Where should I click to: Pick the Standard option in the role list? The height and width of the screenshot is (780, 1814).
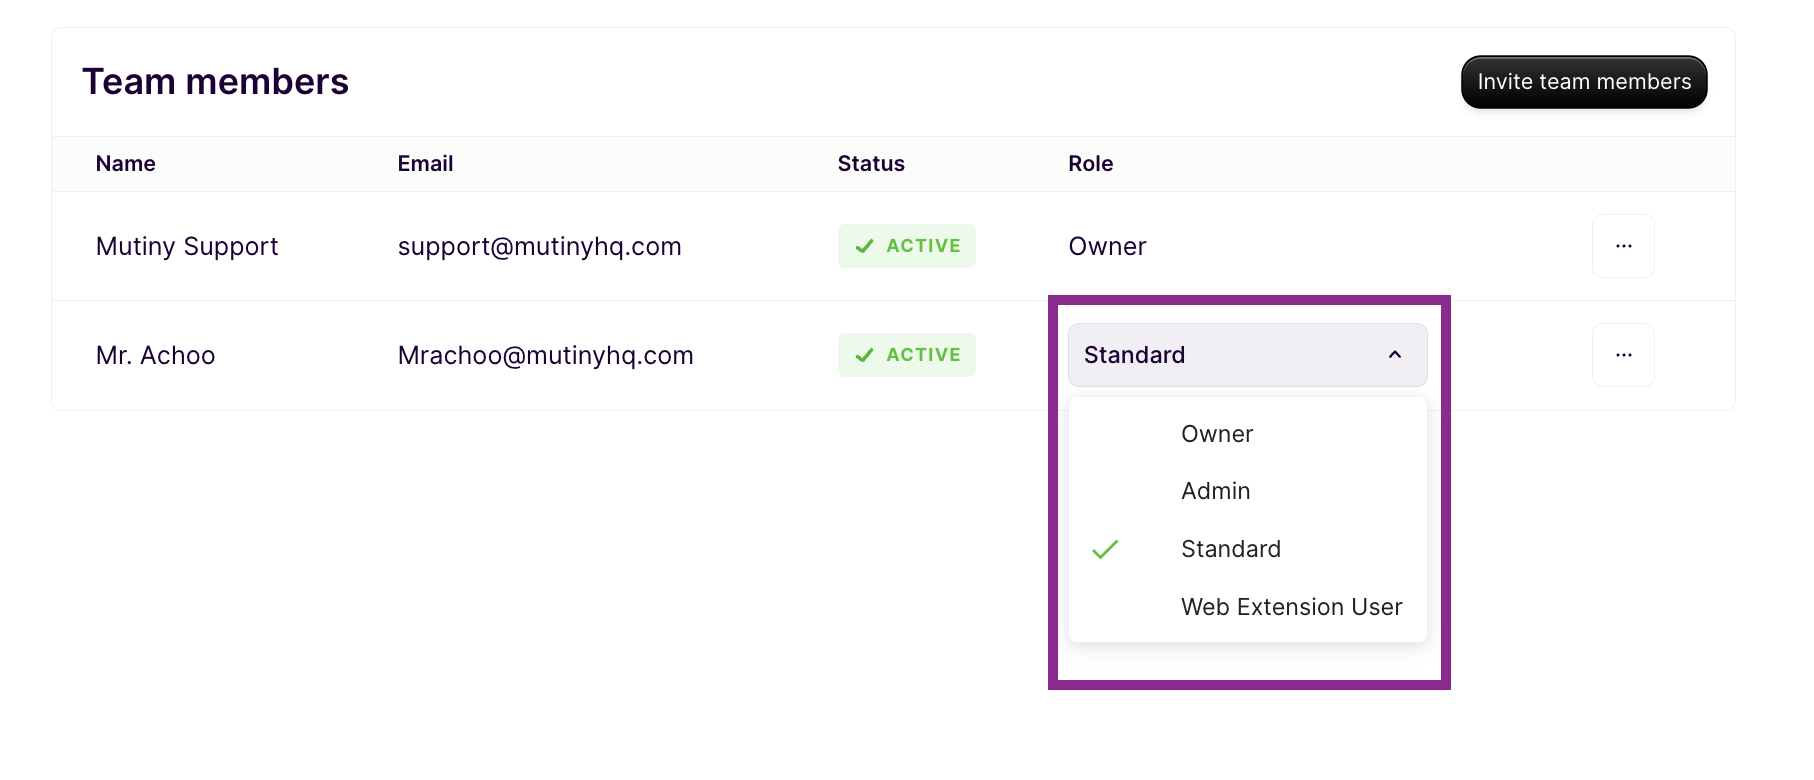click(1230, 549)
